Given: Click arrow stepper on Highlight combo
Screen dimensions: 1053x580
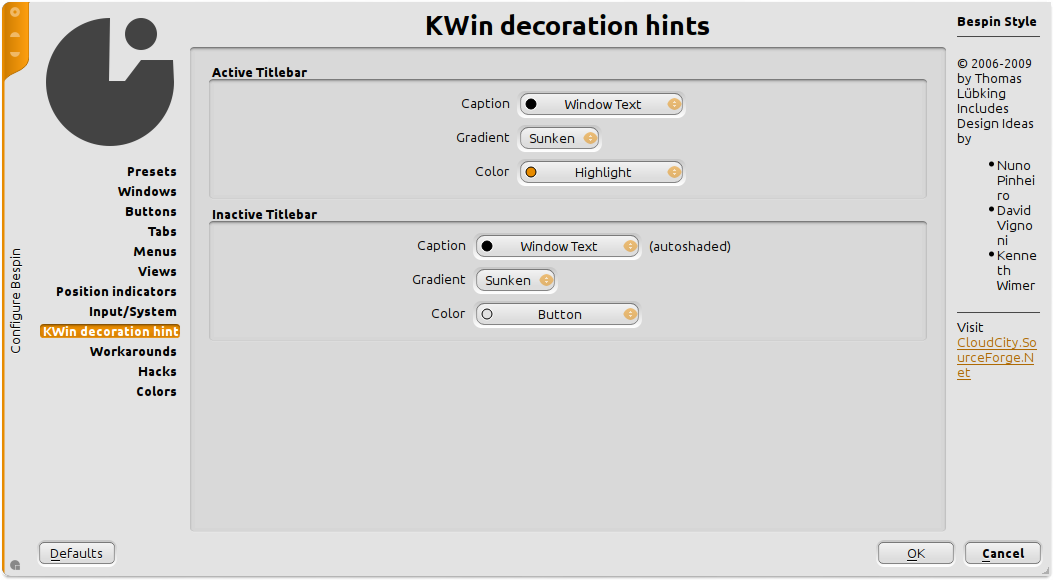Looking at the screenshot, I should coord(674,173).
